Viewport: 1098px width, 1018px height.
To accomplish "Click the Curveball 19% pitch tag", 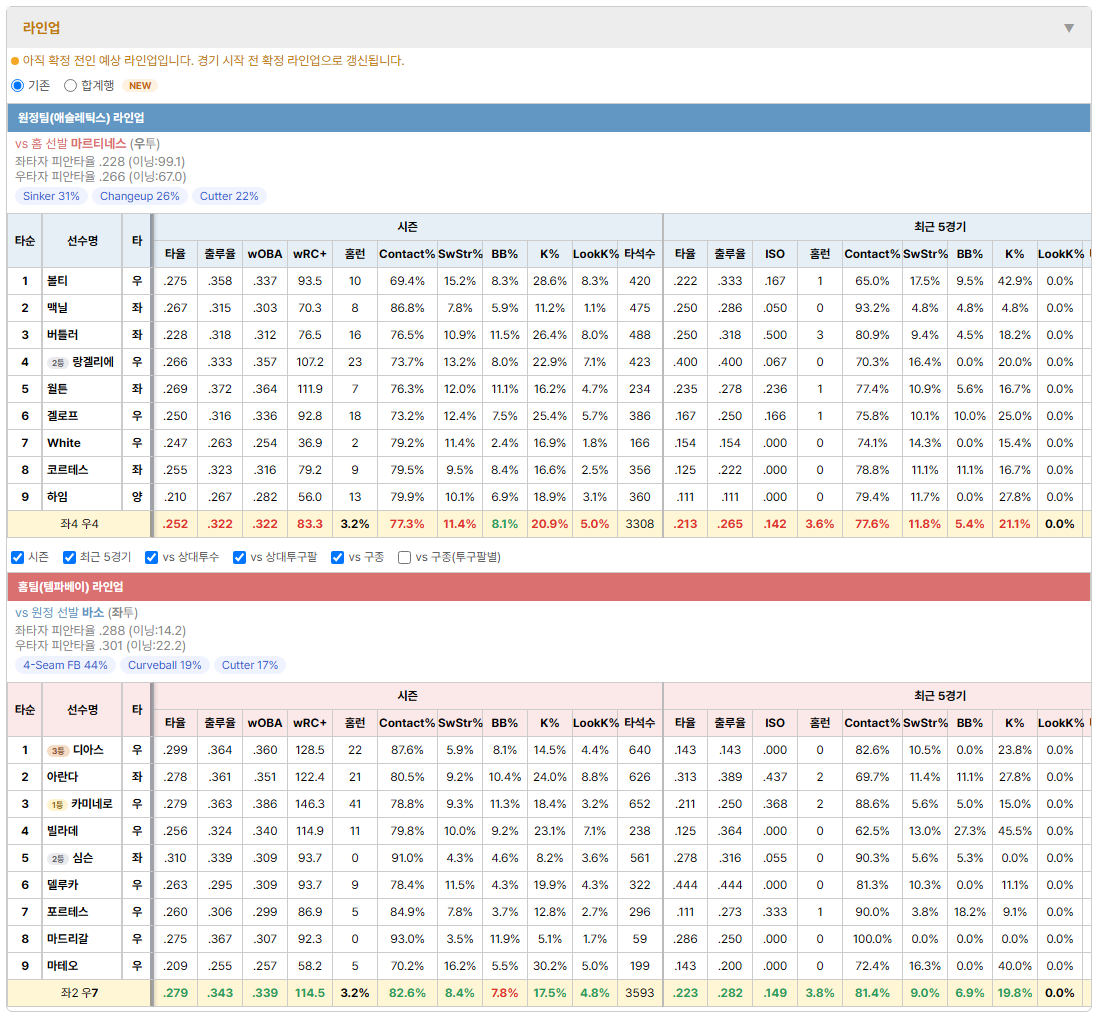I will pos(165,665).
